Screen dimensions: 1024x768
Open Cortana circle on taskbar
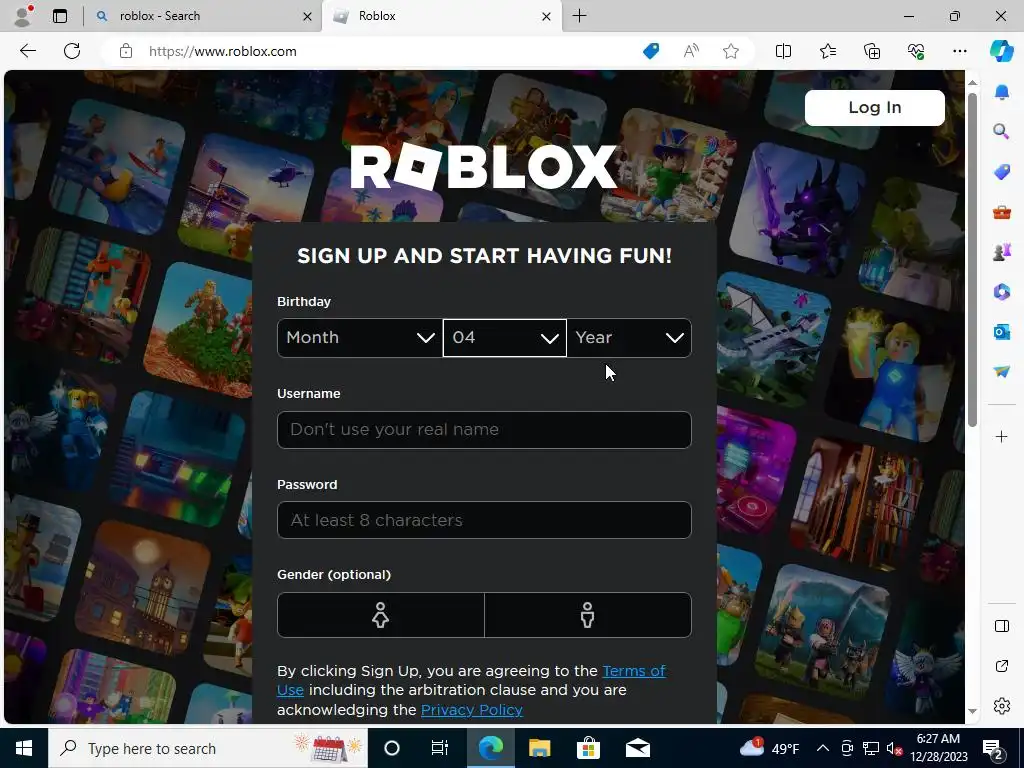tap(391, 748)
